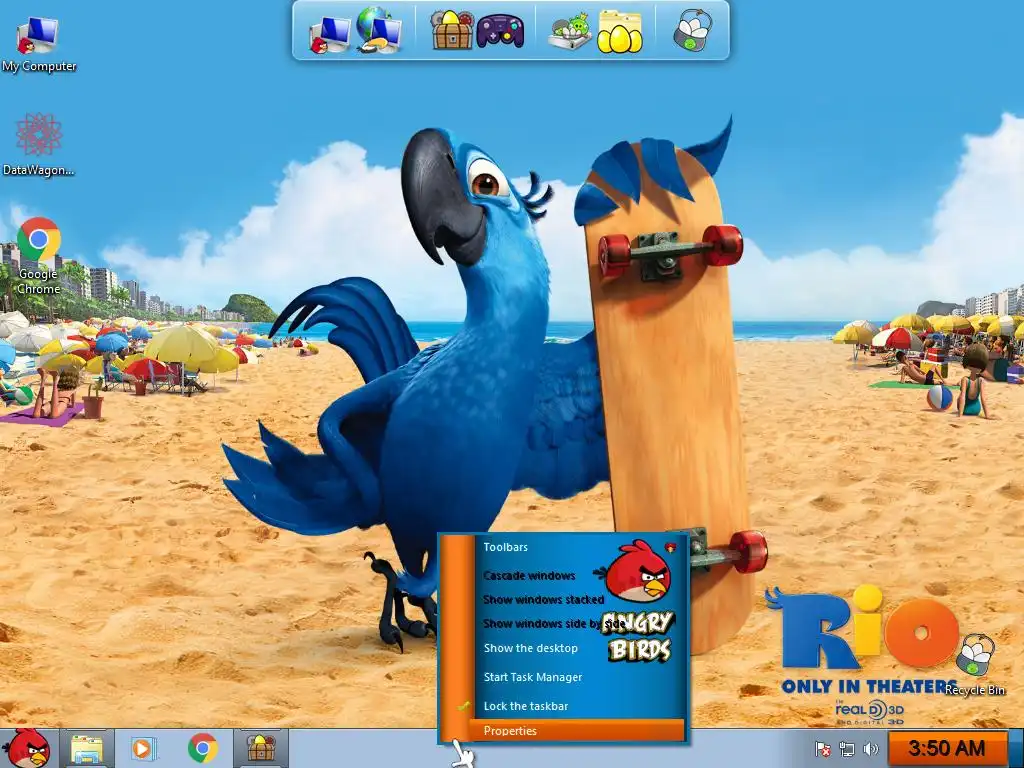The height and width of the screenshot is (768, 1024).
Task: Open the network tray icon
Action: 847,749
